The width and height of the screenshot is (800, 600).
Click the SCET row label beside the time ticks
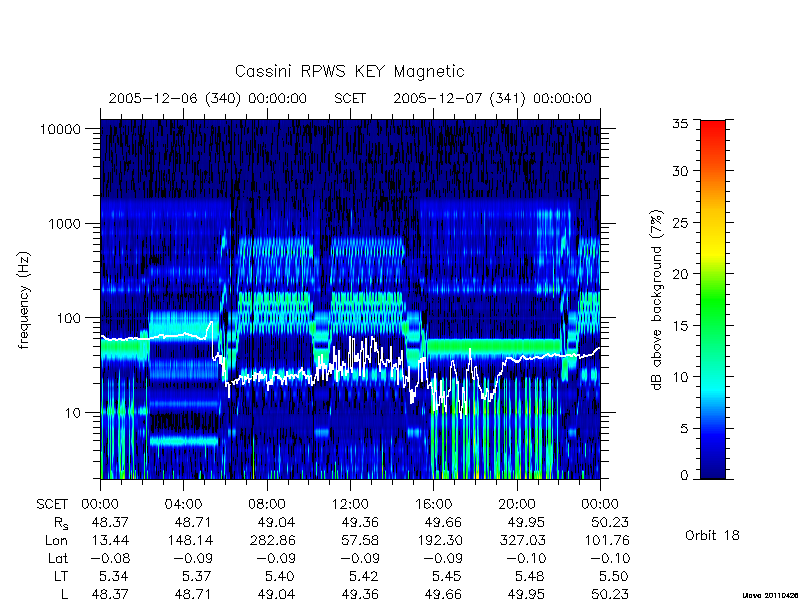pyautogui.click(x=52, y=505)
